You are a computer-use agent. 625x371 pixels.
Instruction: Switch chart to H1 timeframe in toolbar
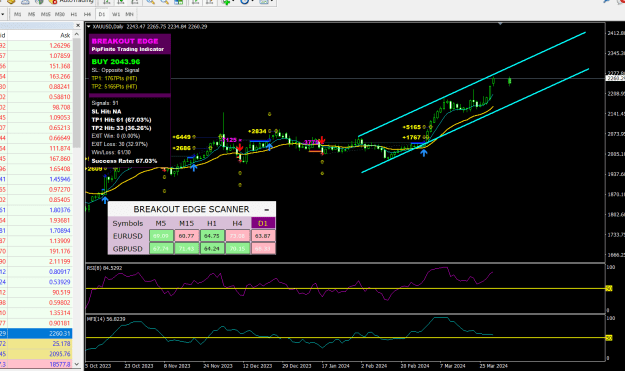click(x=74, y=14)
